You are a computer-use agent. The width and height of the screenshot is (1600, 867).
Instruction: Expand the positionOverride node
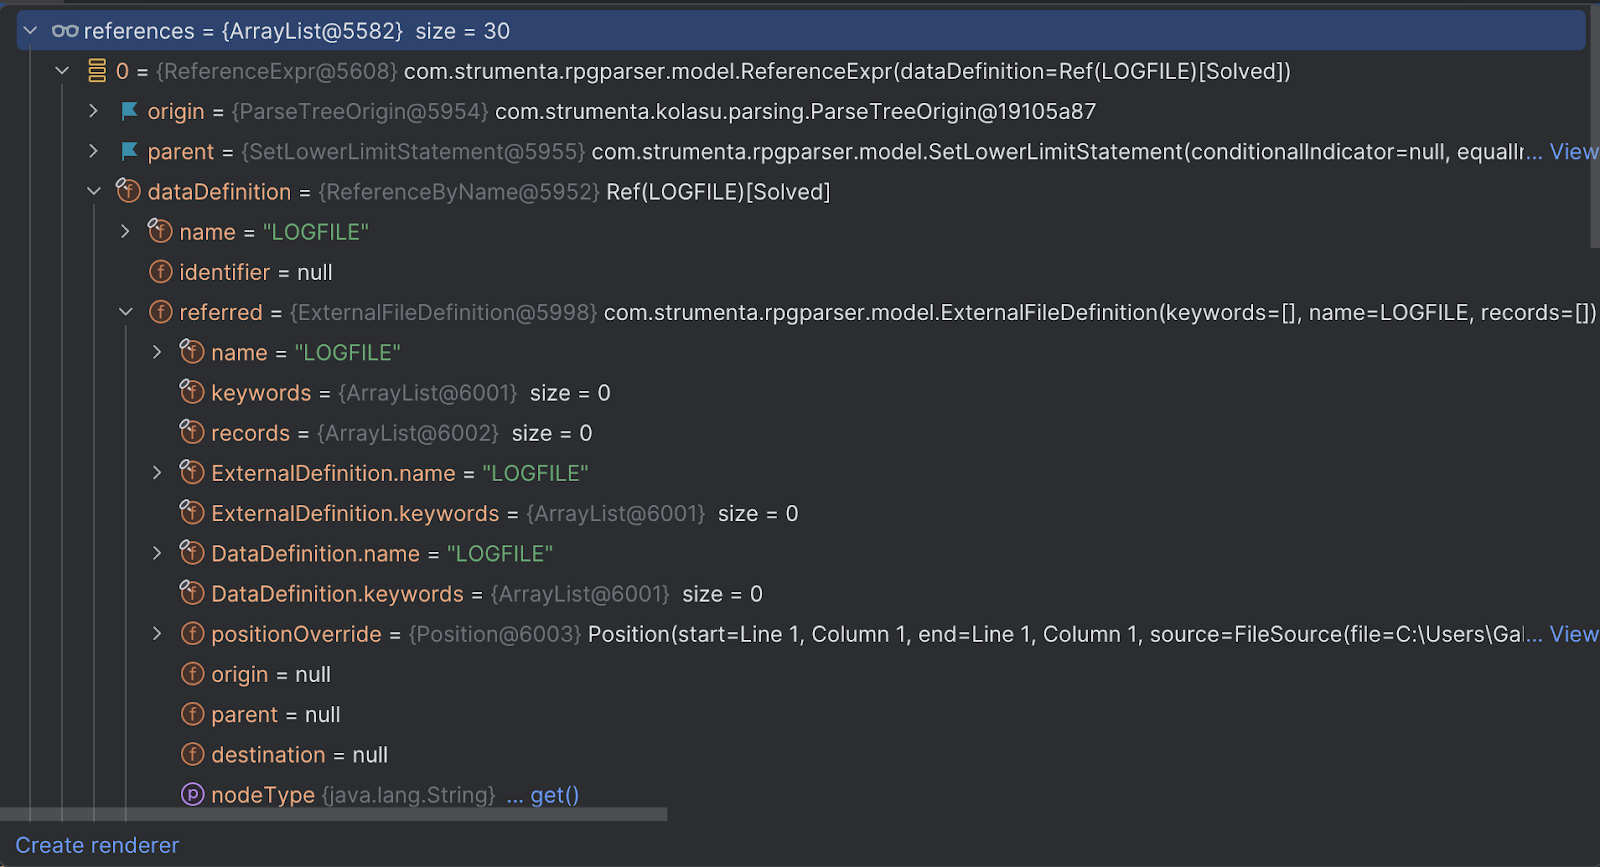tap(158, 633)
